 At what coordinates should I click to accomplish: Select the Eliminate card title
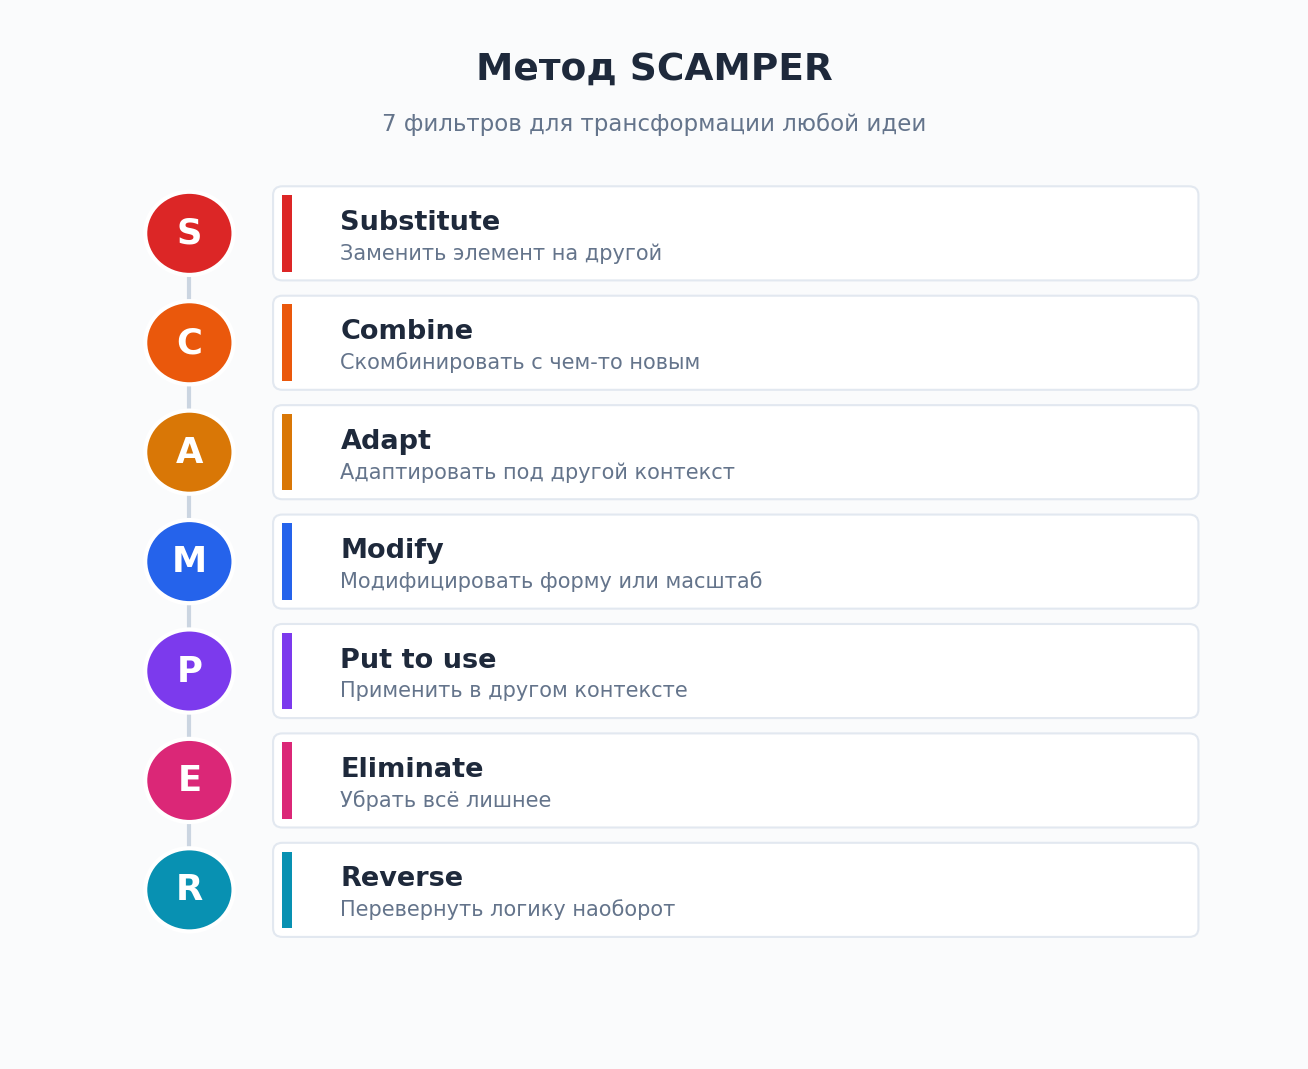point(411,769)
